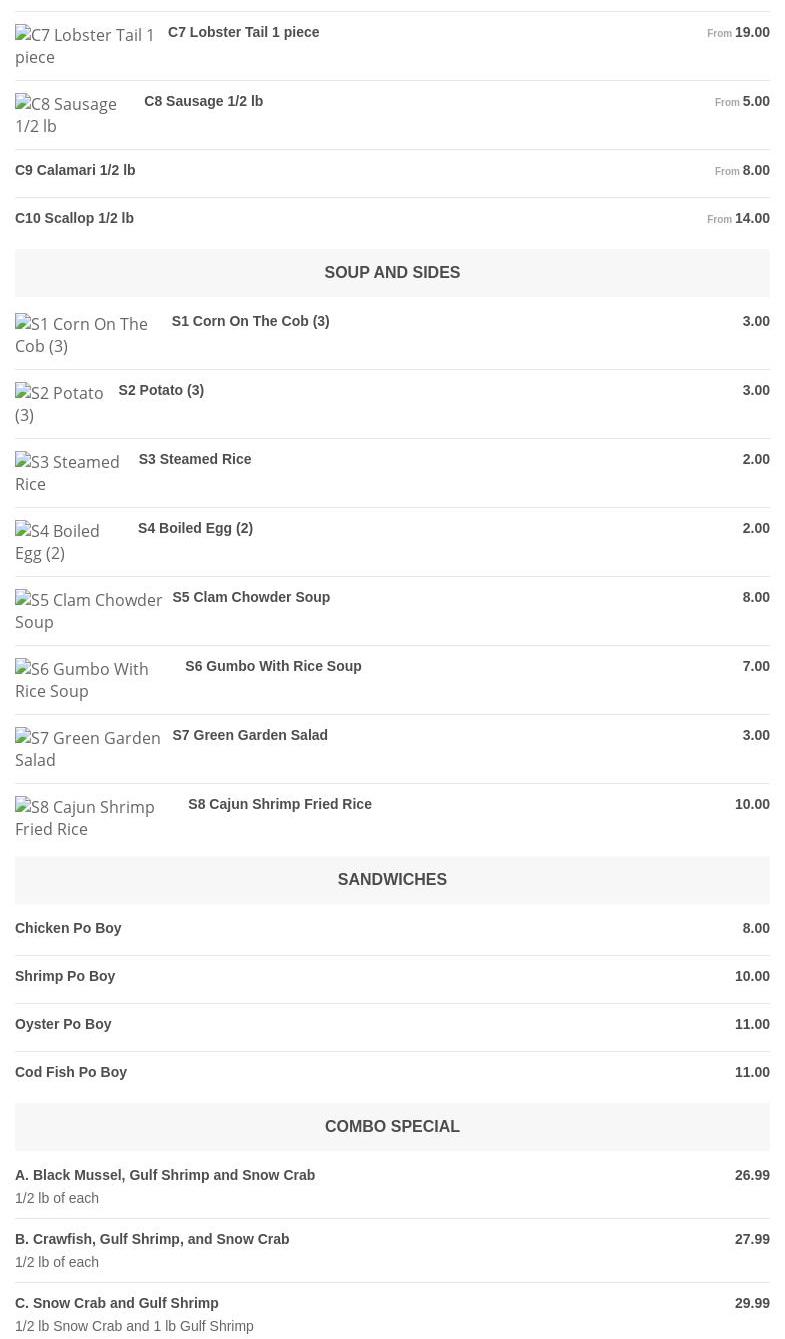Click the Soup and Sides section header
Viewport: 785px width, 1339px height.
(392, 272)
